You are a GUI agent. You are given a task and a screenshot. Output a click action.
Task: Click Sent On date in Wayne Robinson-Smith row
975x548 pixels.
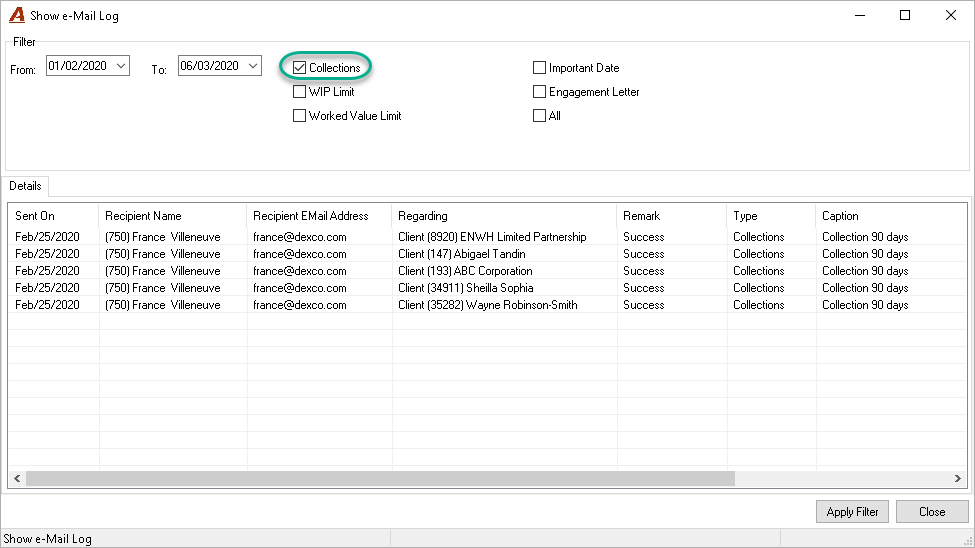47,305
